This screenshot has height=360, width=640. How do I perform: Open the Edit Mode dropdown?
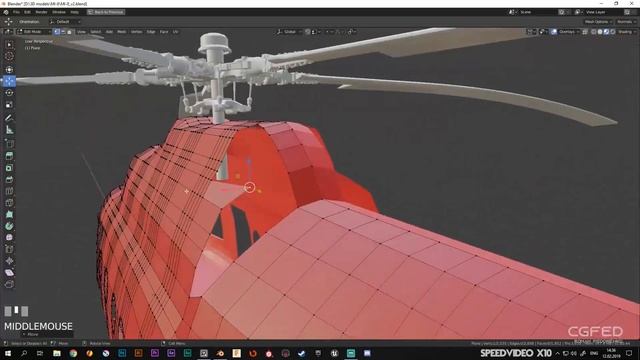click(x=34, y=32)
